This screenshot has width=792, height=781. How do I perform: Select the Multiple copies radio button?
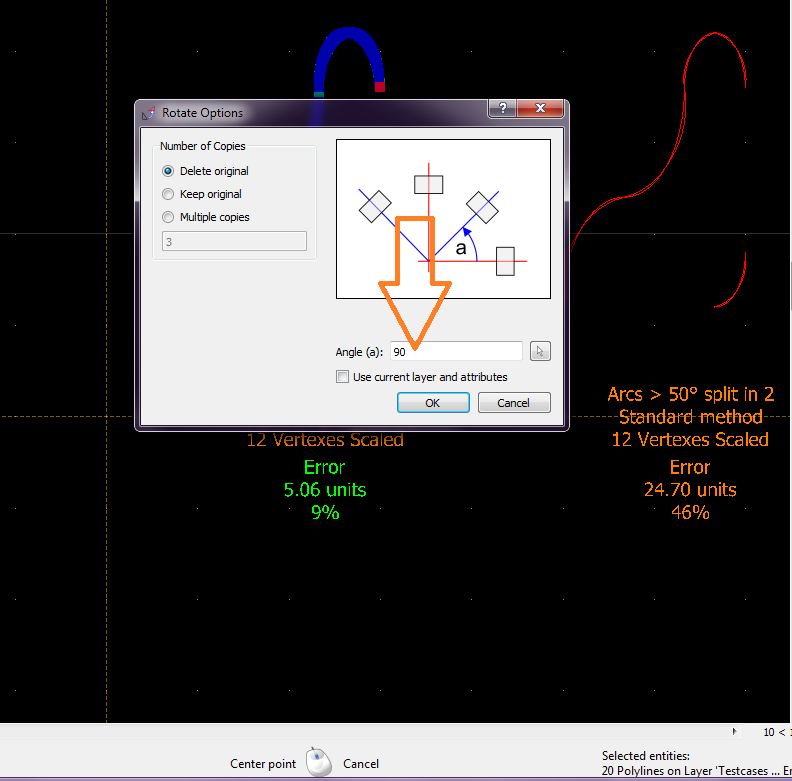pyautogui.click(x=168, y=217)
